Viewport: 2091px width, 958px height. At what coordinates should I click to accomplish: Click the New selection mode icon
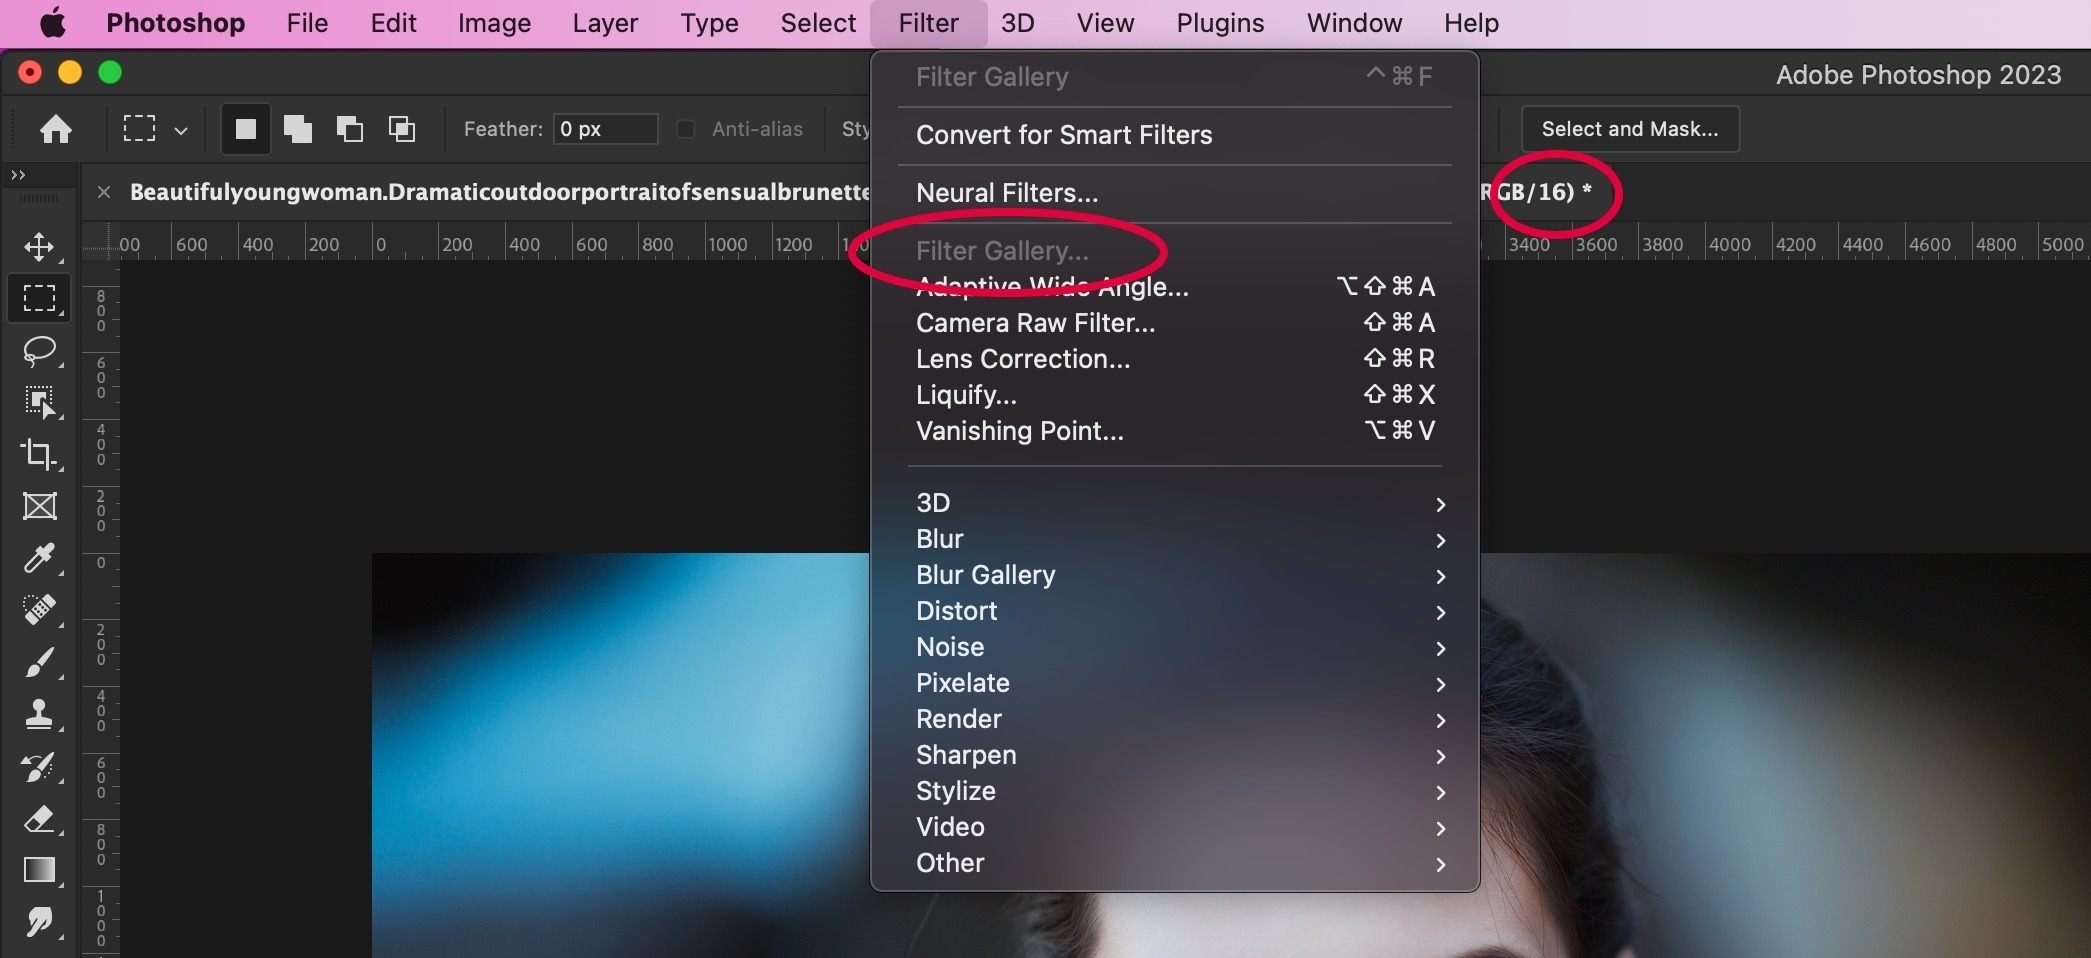[245, 129]
